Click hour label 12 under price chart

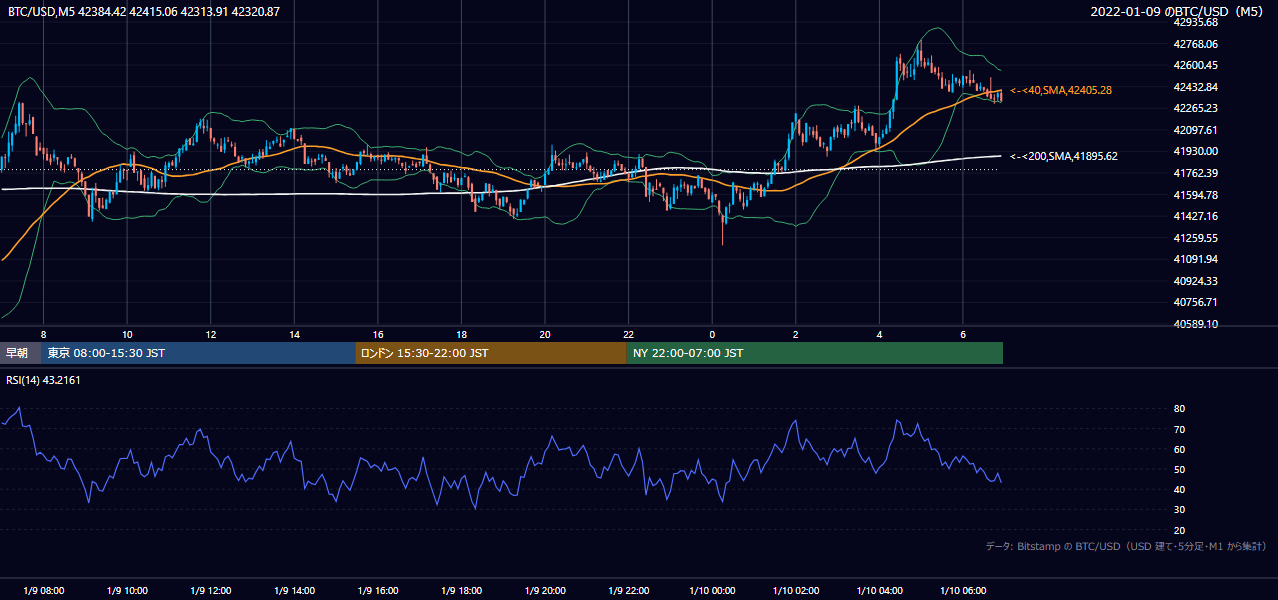211,334
